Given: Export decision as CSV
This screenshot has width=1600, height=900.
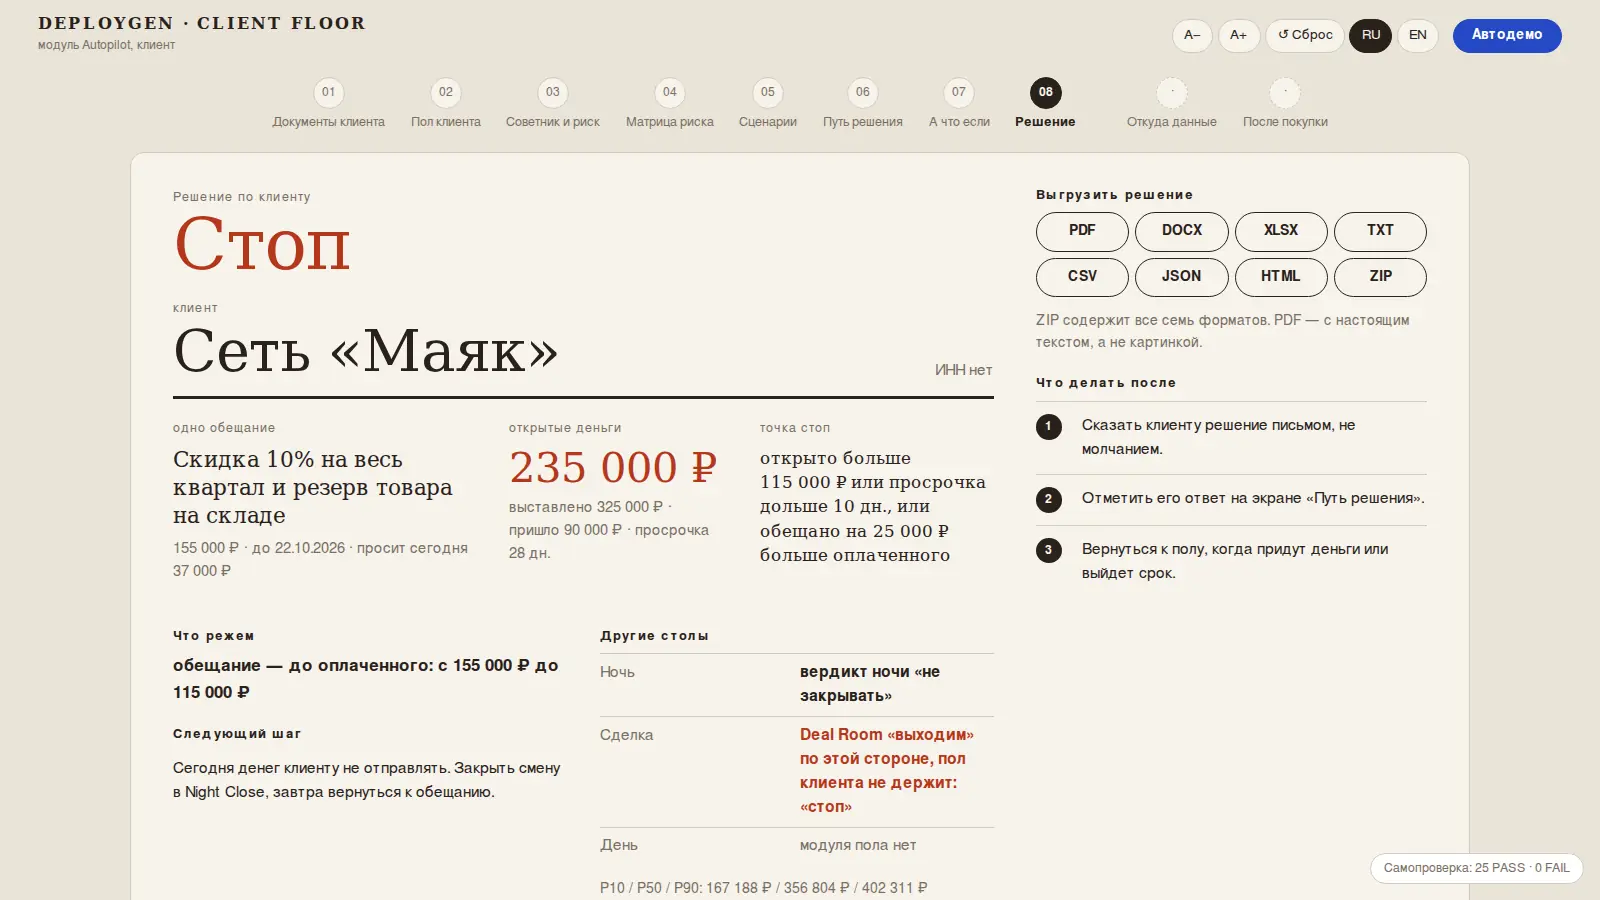Looking at the screenshot, I should pos(1082,277).
